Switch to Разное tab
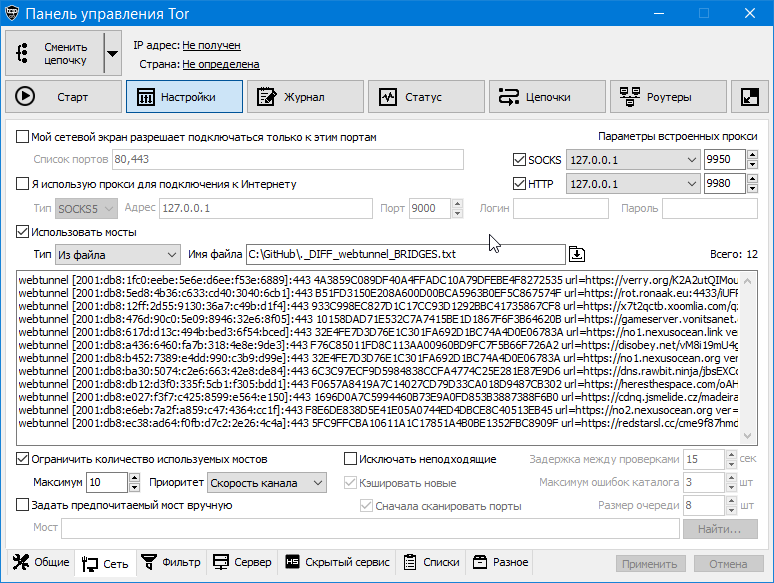Screen dimensions: 774x583 (x=500, y=562)
